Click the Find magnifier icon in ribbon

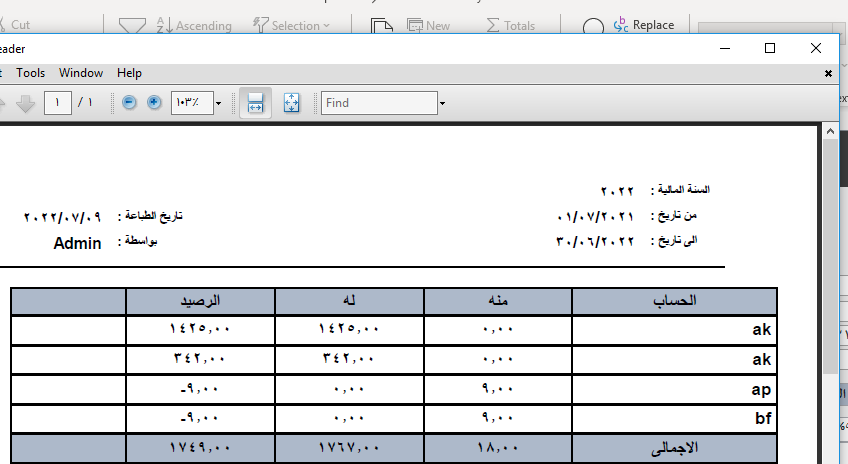coord(593,26)
